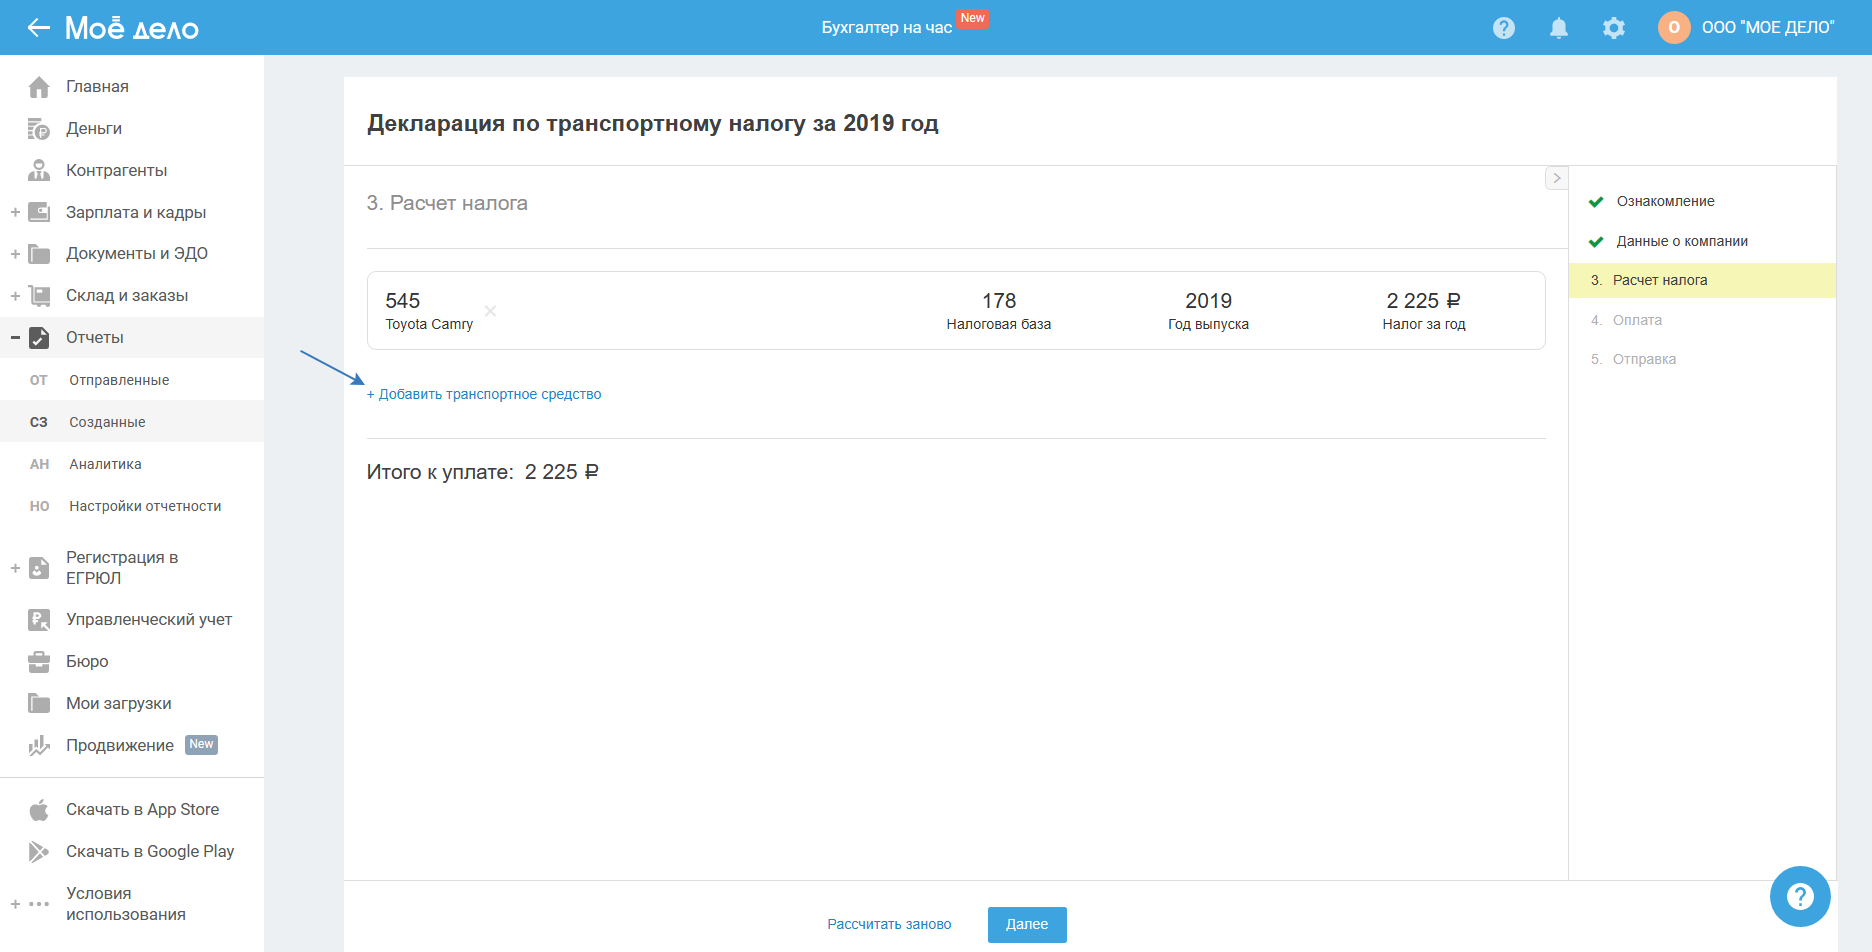Click the Склад и заказы icon
1872x952 pixels.
[x=39, y=296]
